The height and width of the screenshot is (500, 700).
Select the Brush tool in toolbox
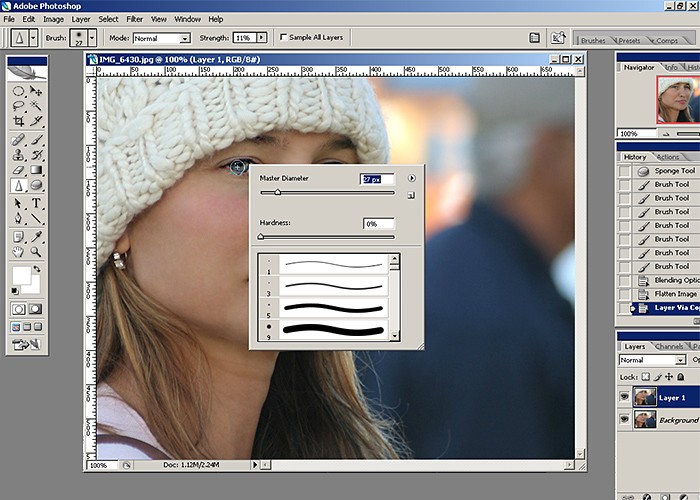[36, 140]
